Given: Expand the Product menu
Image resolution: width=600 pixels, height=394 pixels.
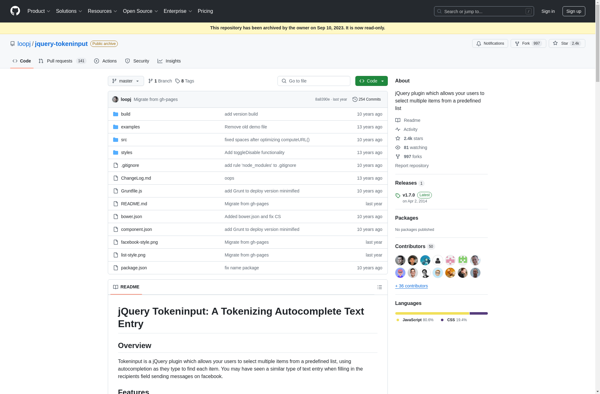Looking at the screenshot, I should (x=38, y=11).
